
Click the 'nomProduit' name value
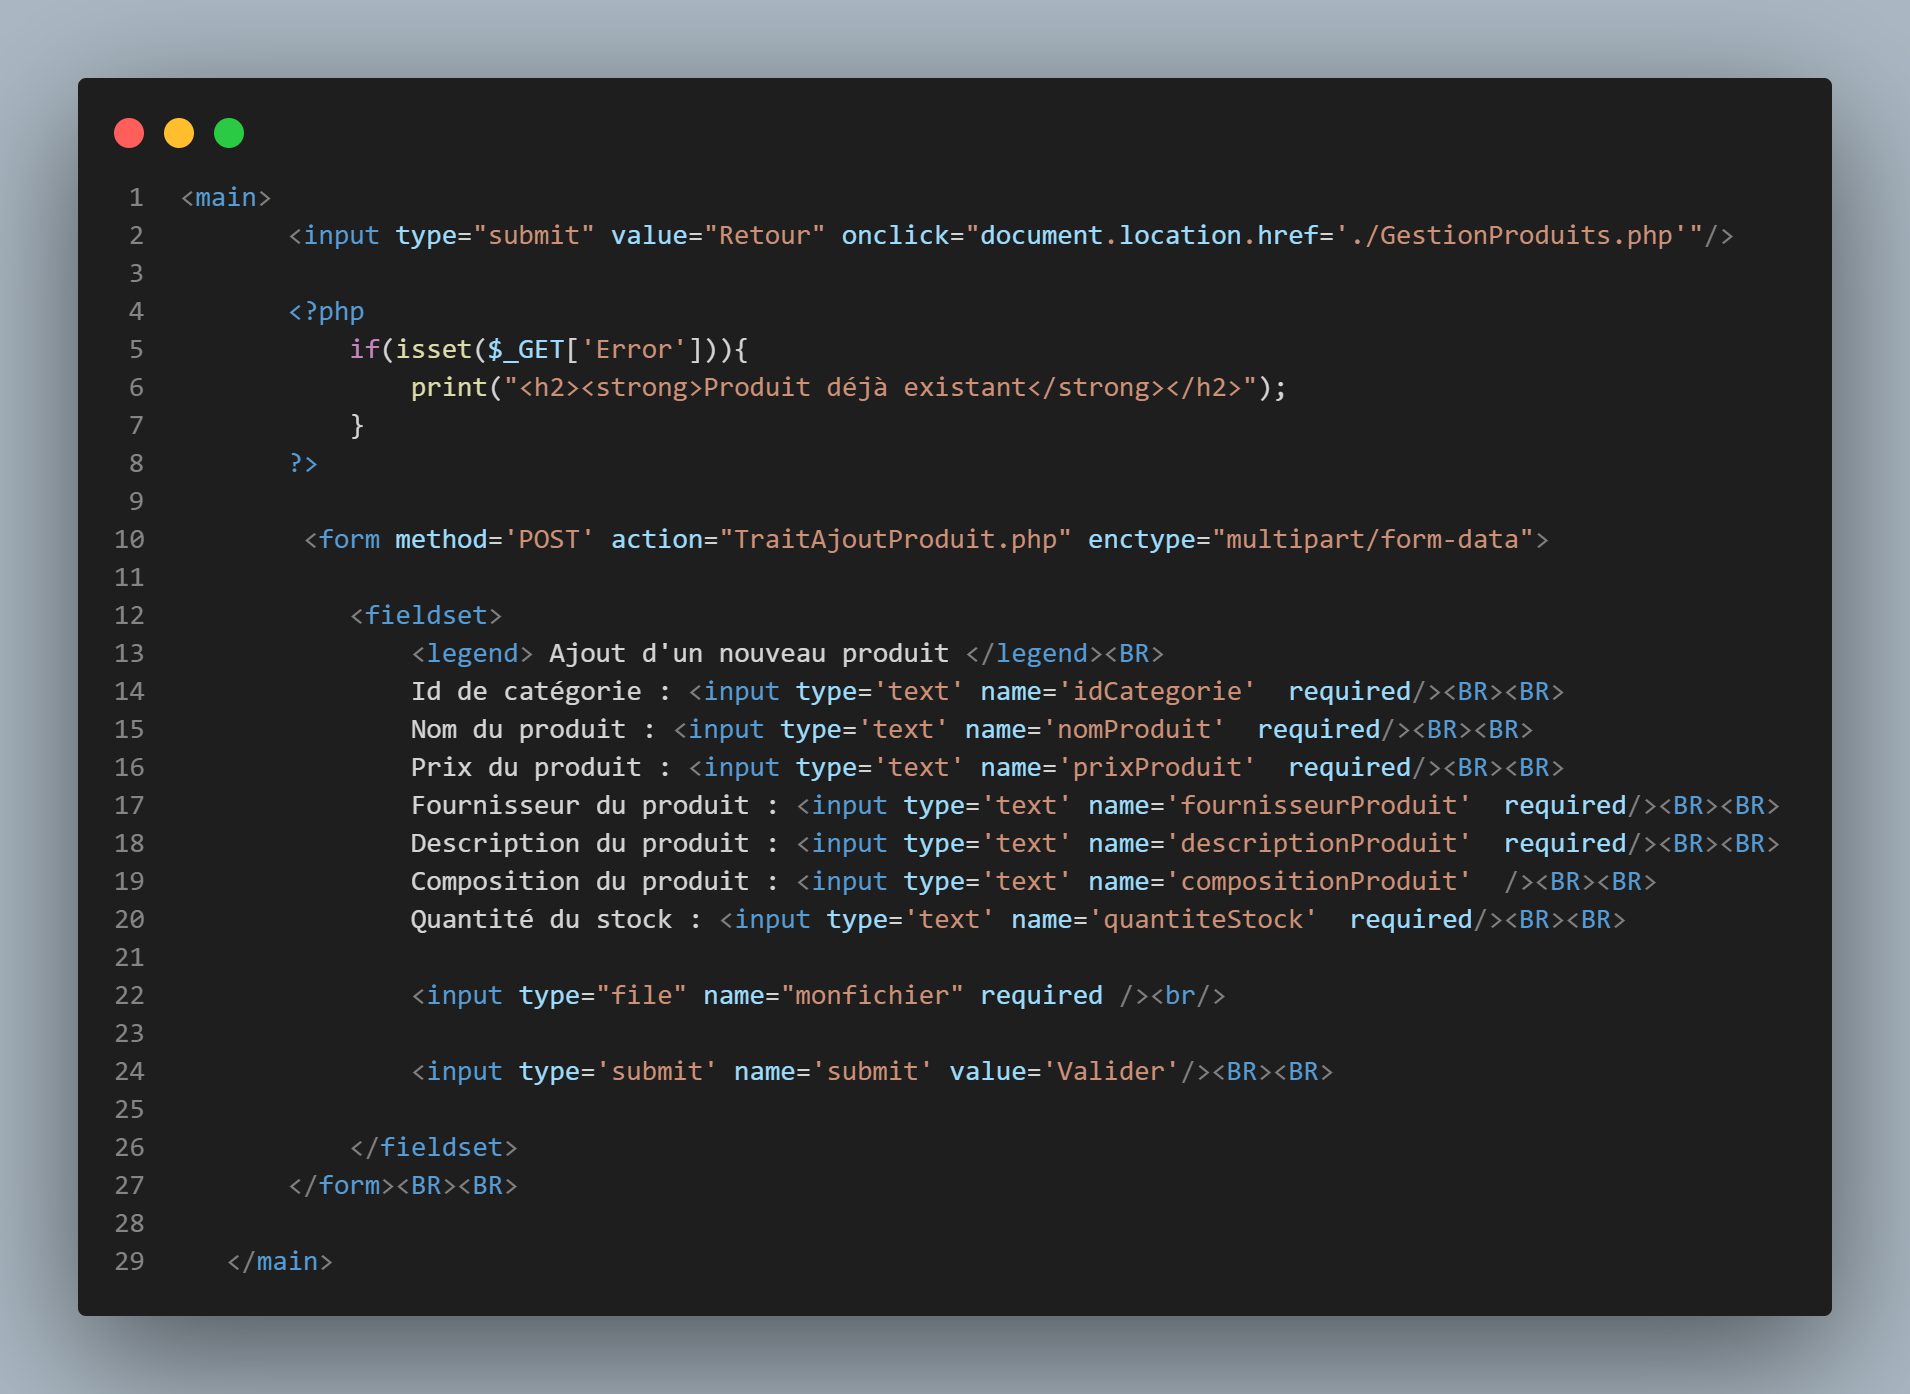click(x=1134, y=730)
